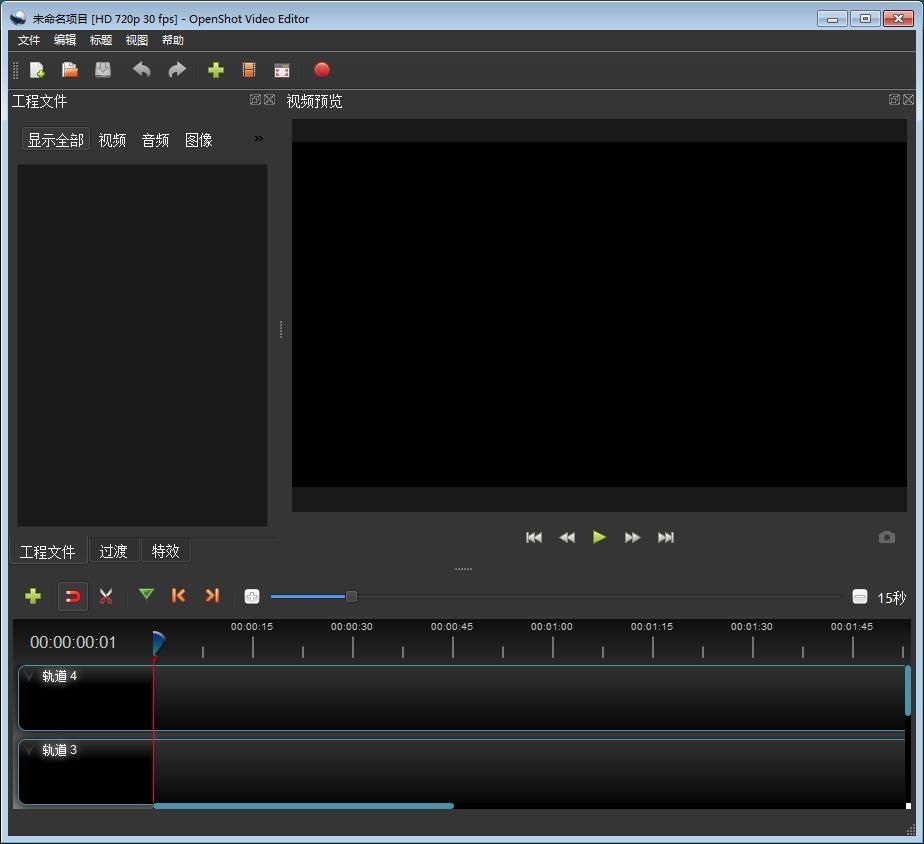924x844 pixels.
Task: Create a new project
Action: [x=37, y=70]
